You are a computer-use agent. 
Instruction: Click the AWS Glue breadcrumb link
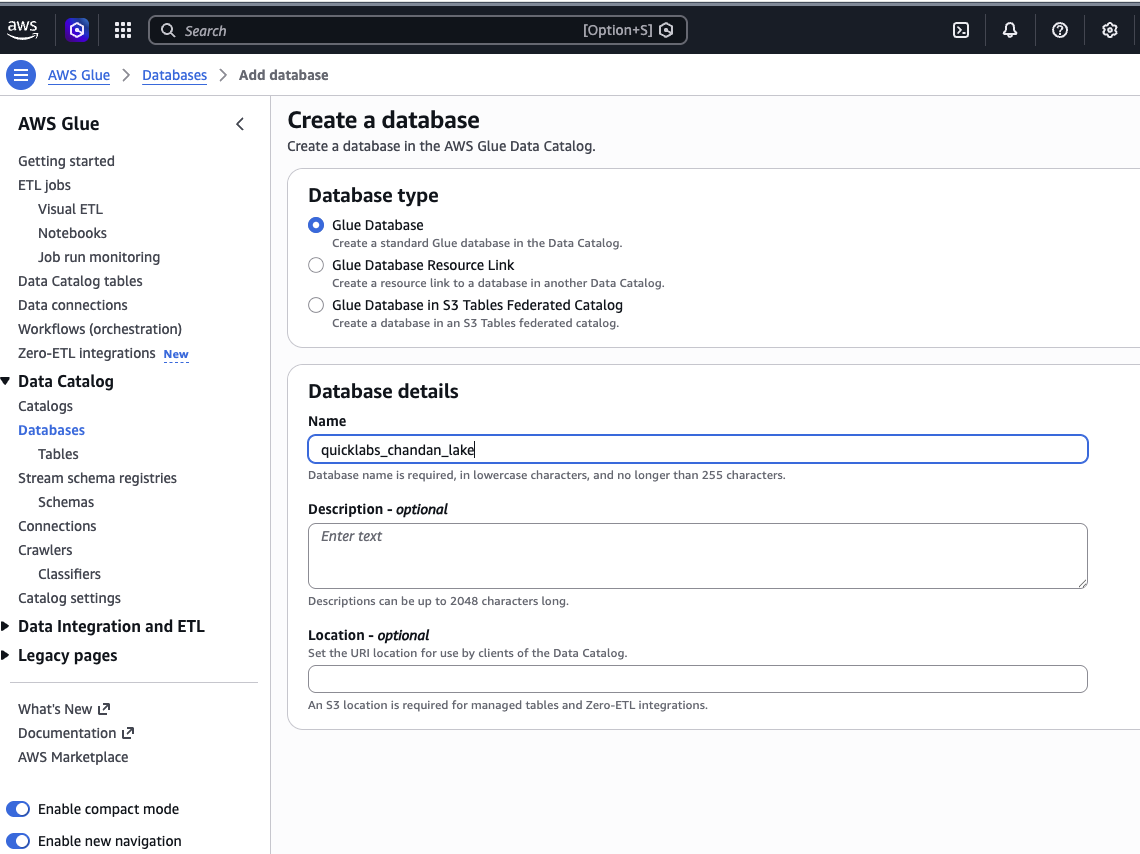point(79,75)
